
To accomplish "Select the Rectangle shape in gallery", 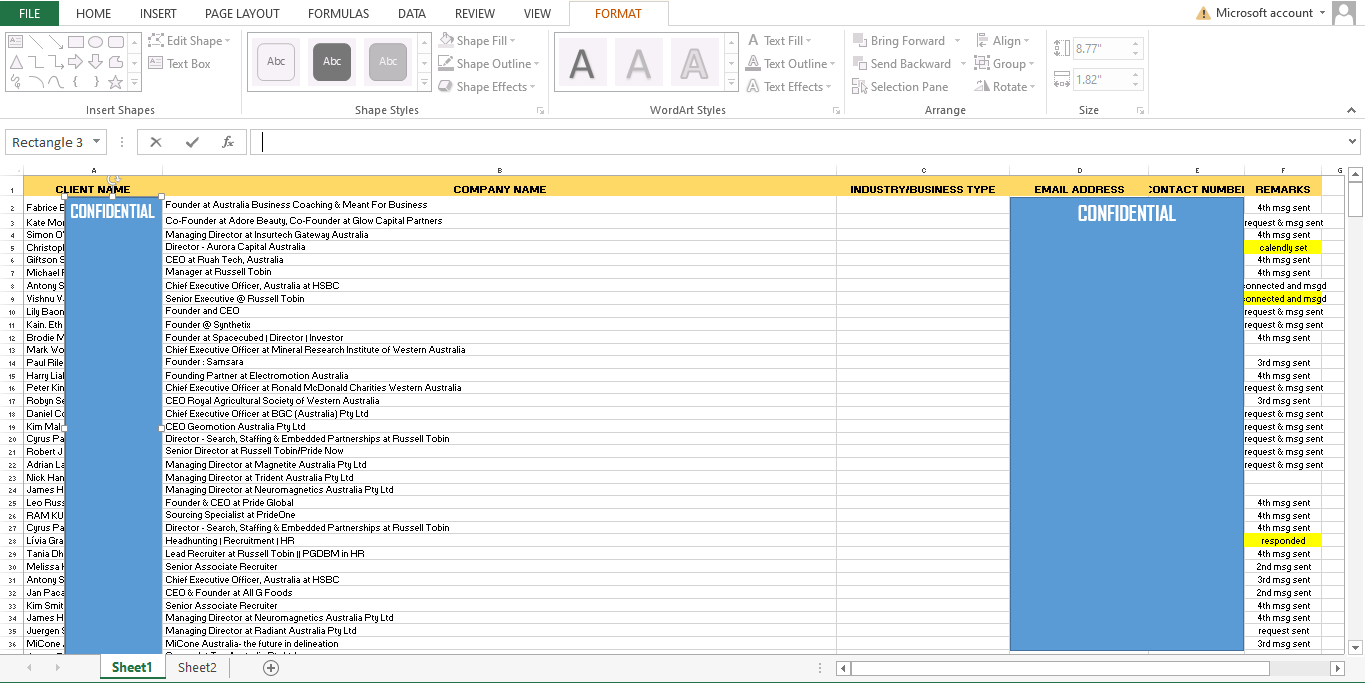I will (x=76, y=42).
